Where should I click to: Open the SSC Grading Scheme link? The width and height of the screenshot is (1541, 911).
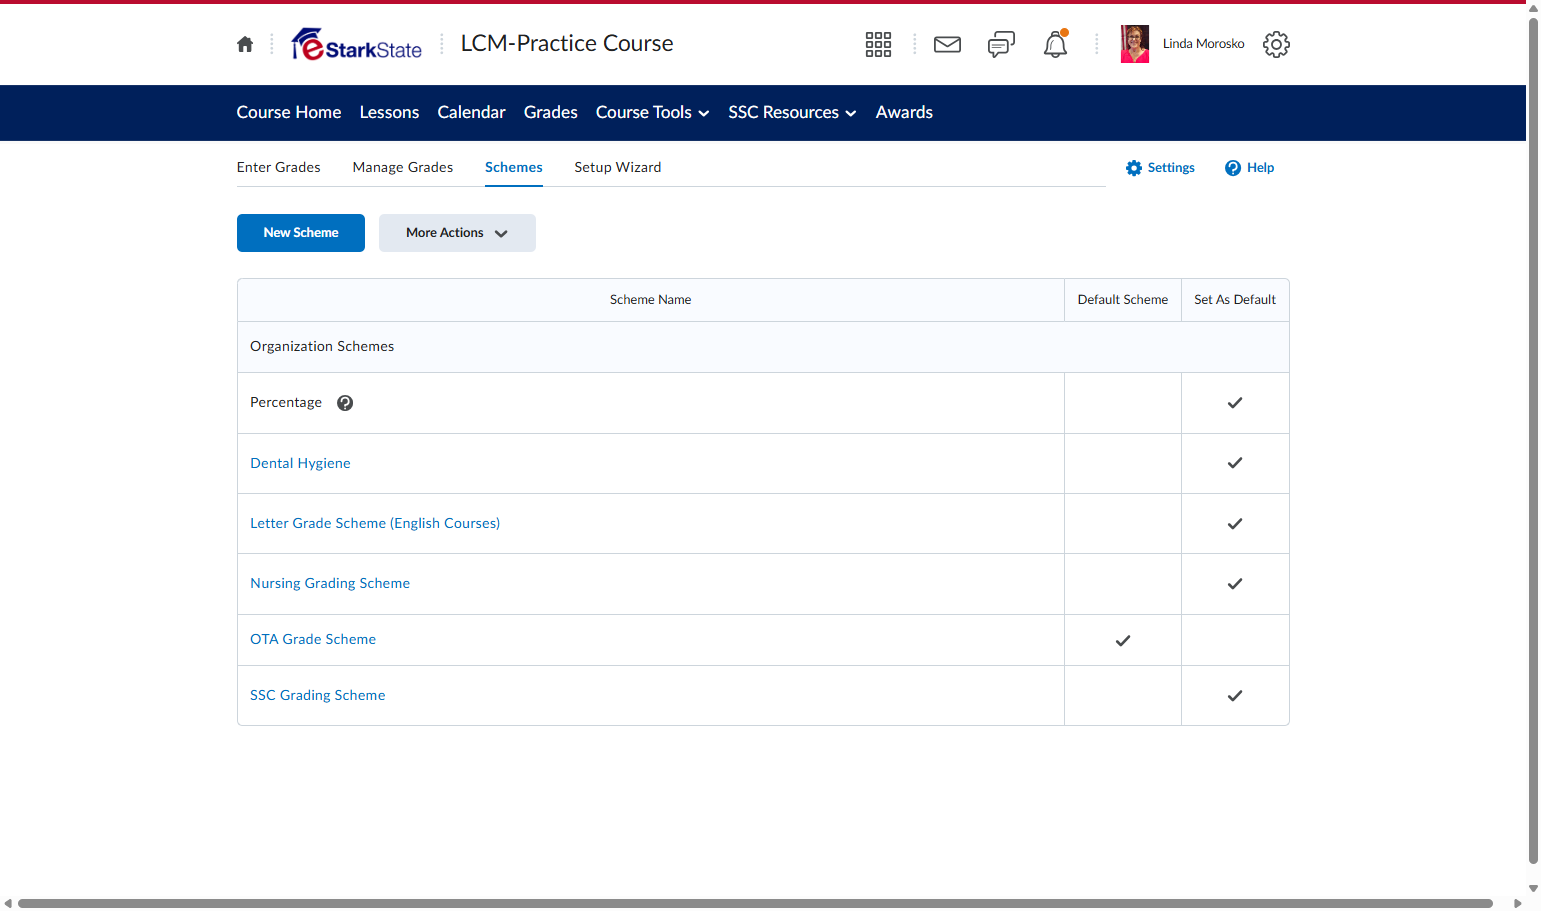coord(318,695)
